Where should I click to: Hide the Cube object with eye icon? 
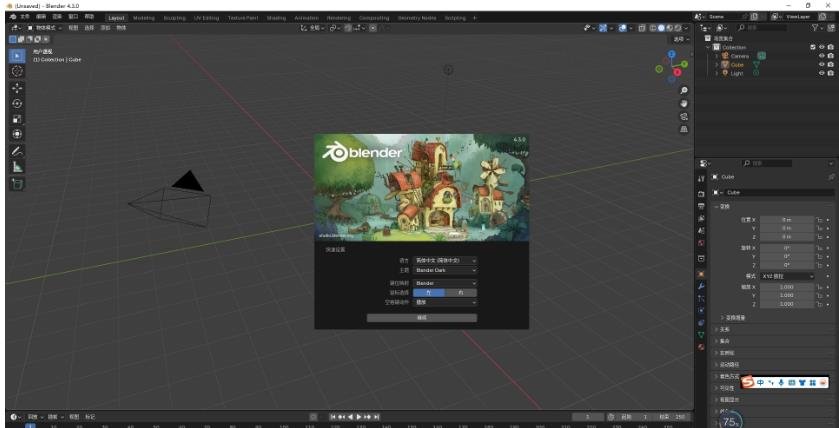click(x=822, y=64)
